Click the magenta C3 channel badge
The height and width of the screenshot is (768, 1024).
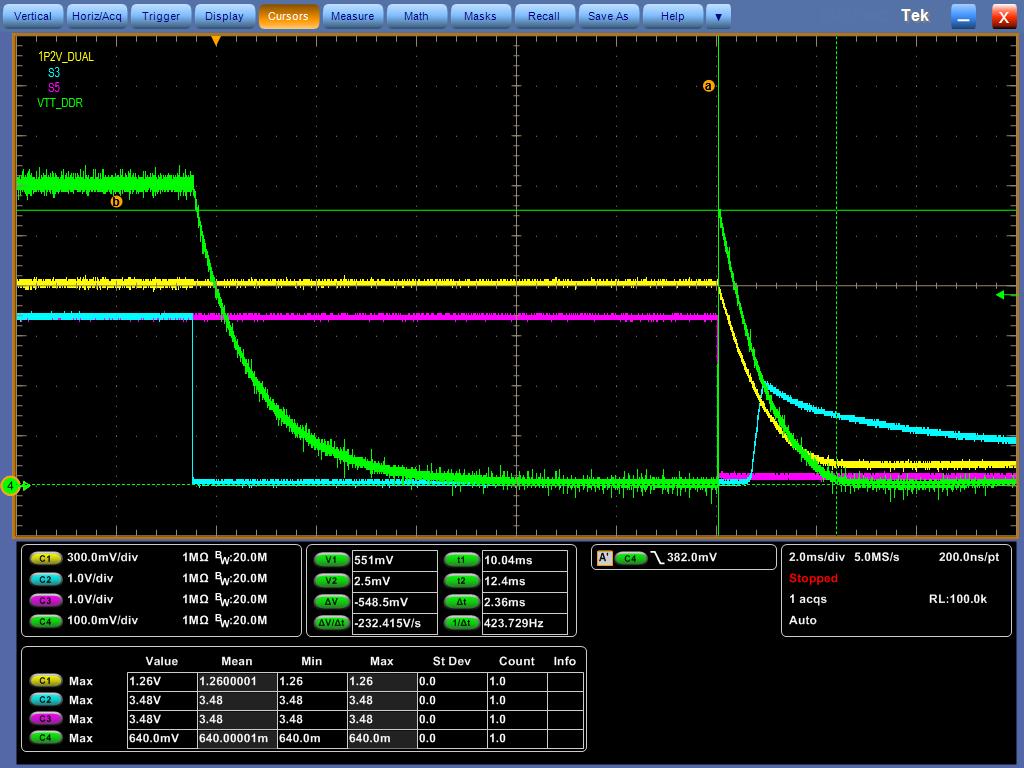coord(45,600)
